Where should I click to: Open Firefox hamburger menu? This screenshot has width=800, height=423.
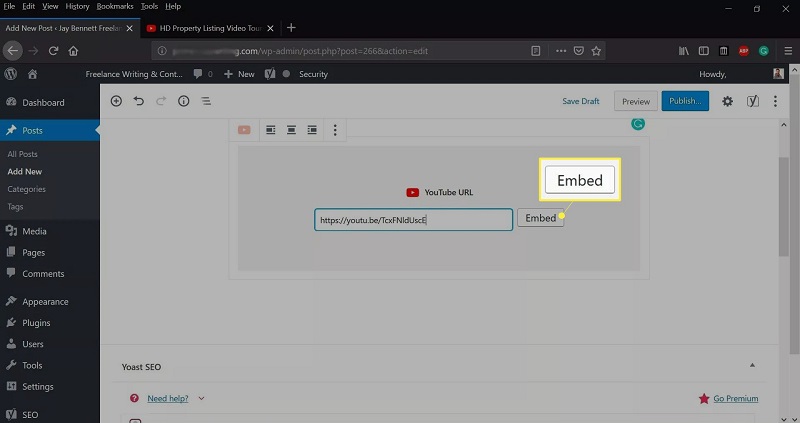(788, 51)
